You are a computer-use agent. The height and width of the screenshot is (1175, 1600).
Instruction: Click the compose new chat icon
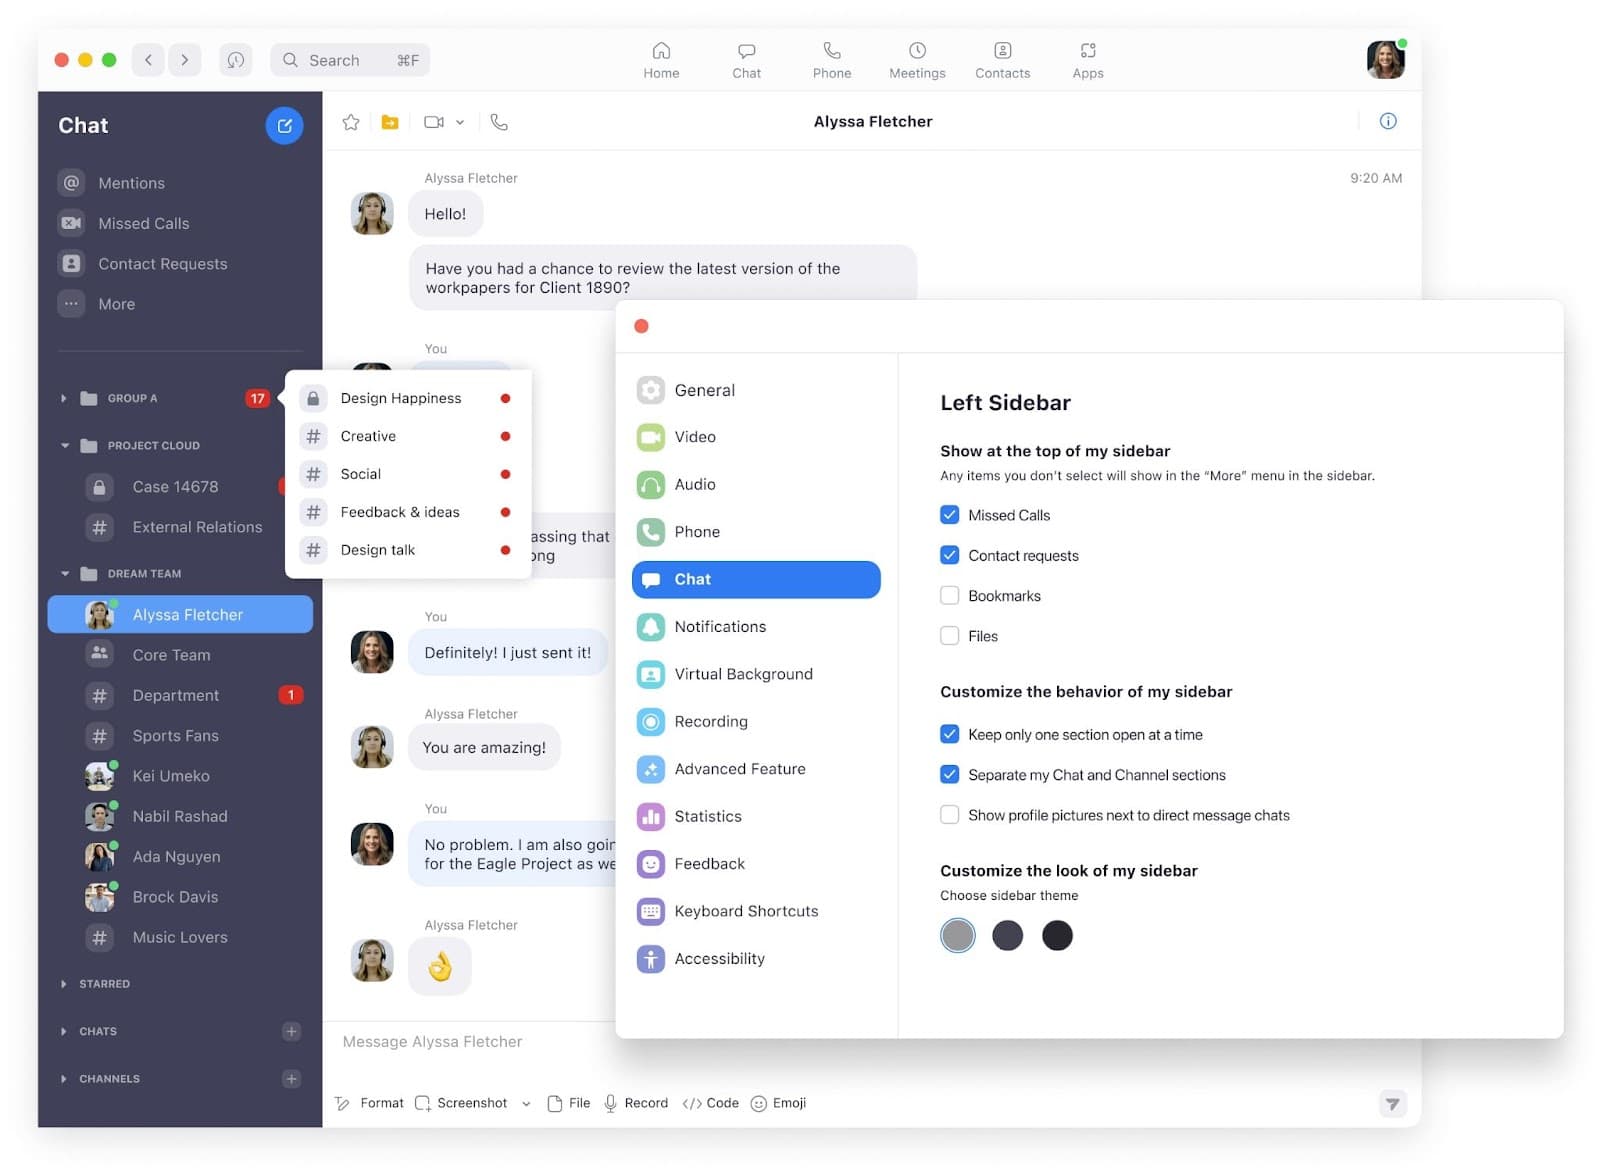284,126
